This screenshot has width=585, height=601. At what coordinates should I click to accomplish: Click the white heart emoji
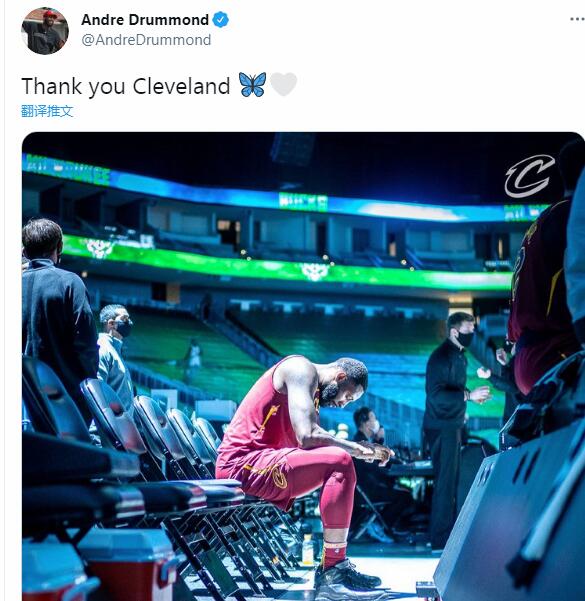tap(283, 84)
